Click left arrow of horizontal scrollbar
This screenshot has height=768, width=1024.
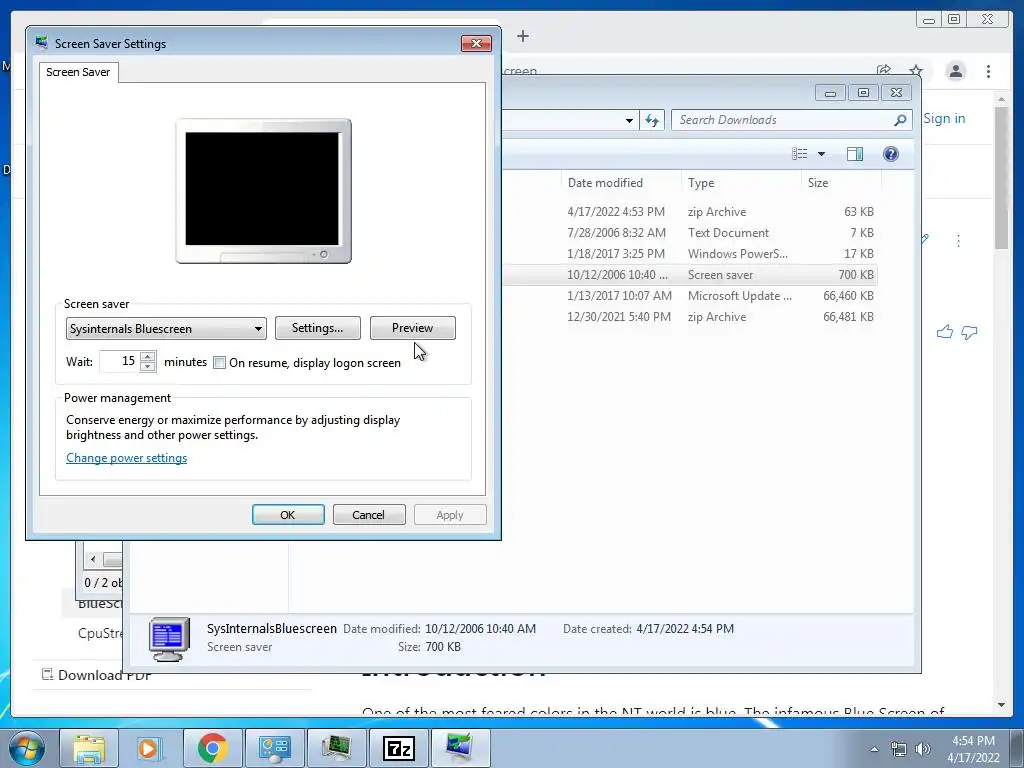point(93,559)
